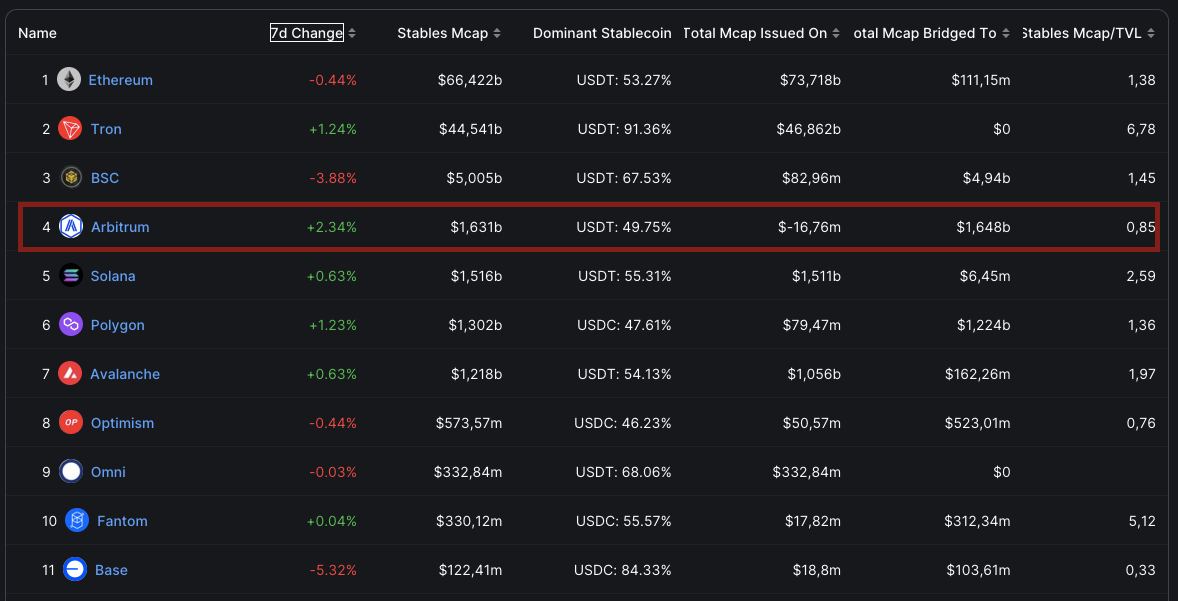
Task: Sort by Total Mcap Bridged To arrows
Action: click(x=1006, y=33)
